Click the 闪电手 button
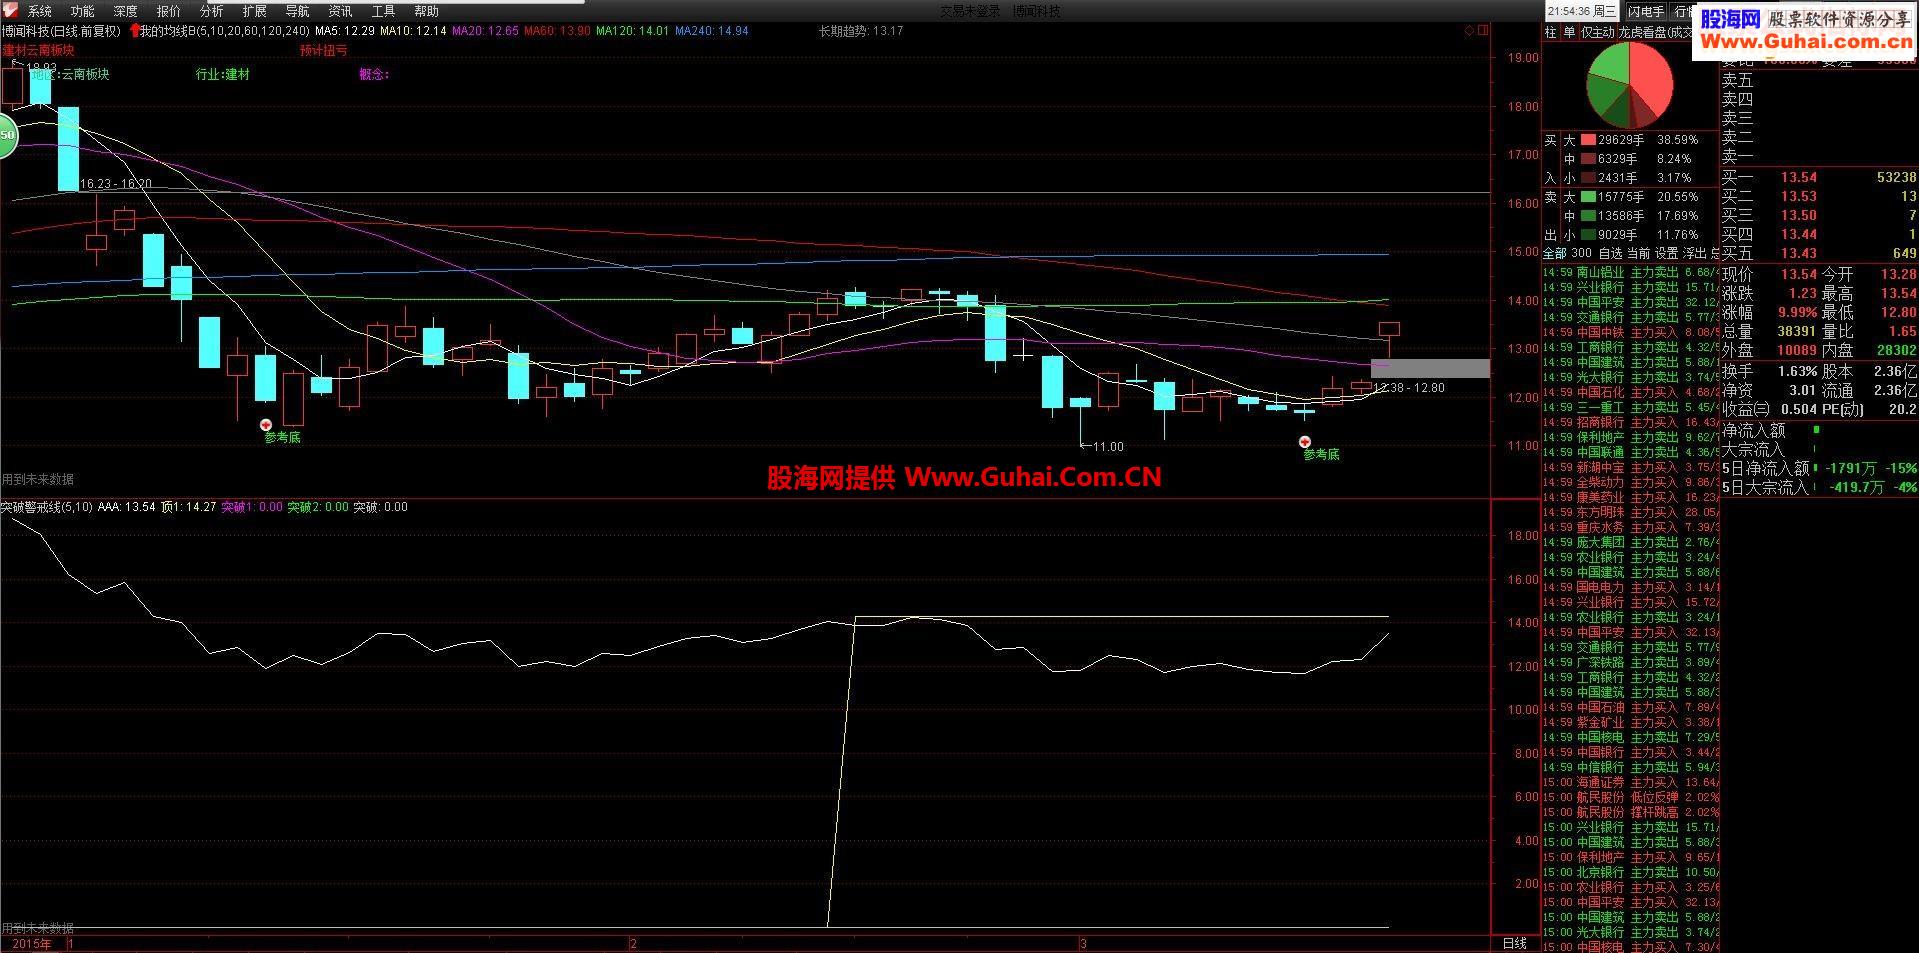 1645,11
